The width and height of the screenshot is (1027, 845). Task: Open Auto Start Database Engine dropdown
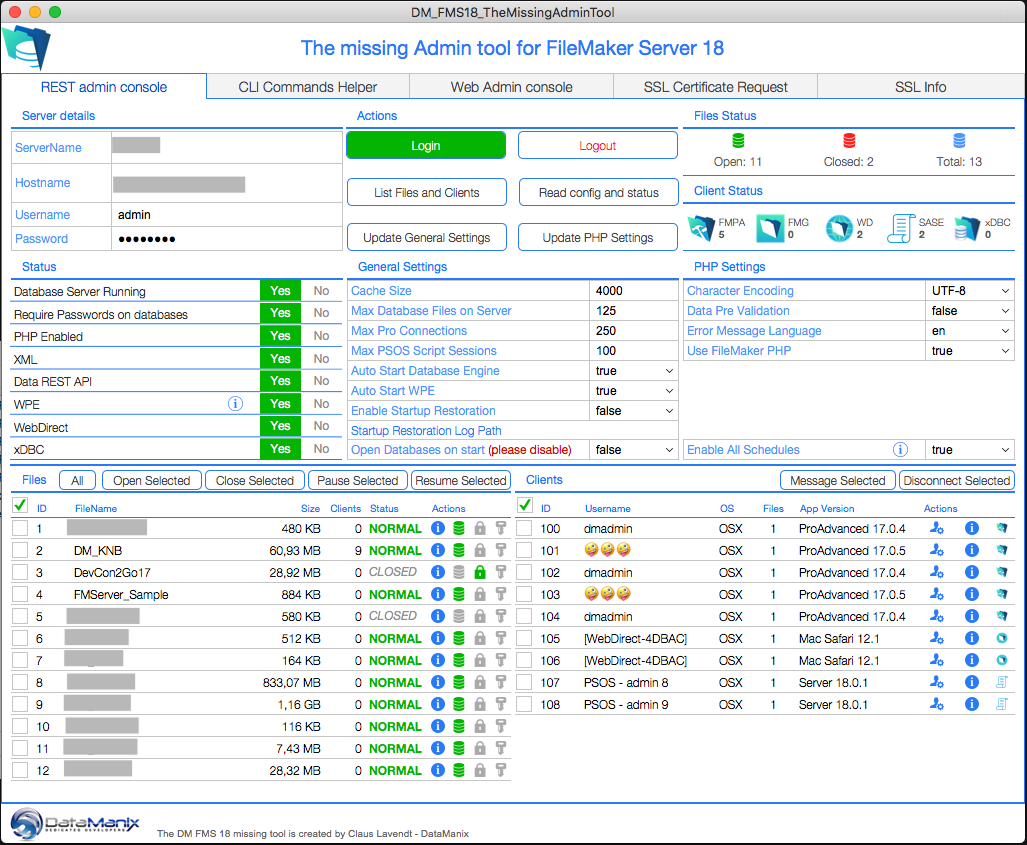coord(633,371)
